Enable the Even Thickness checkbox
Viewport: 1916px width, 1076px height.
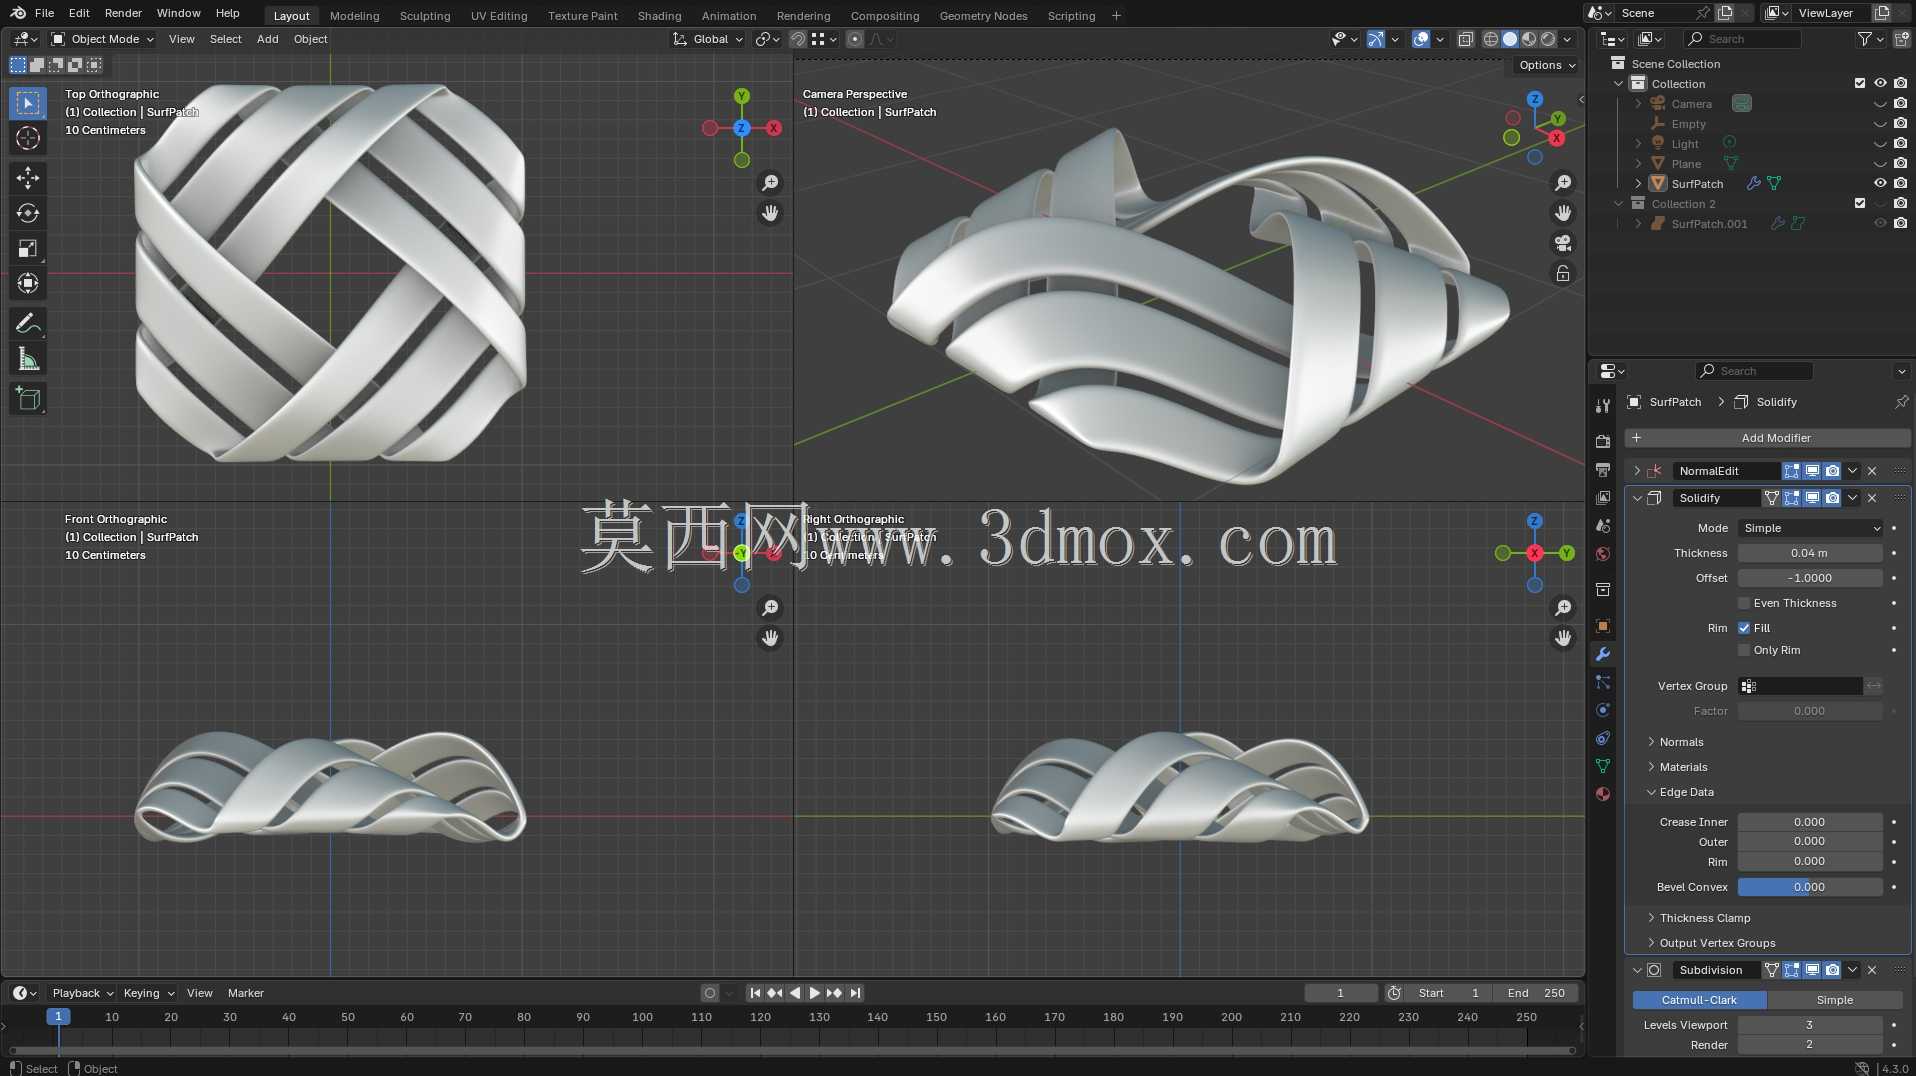pyautogui.click(x=1744, y=603)
